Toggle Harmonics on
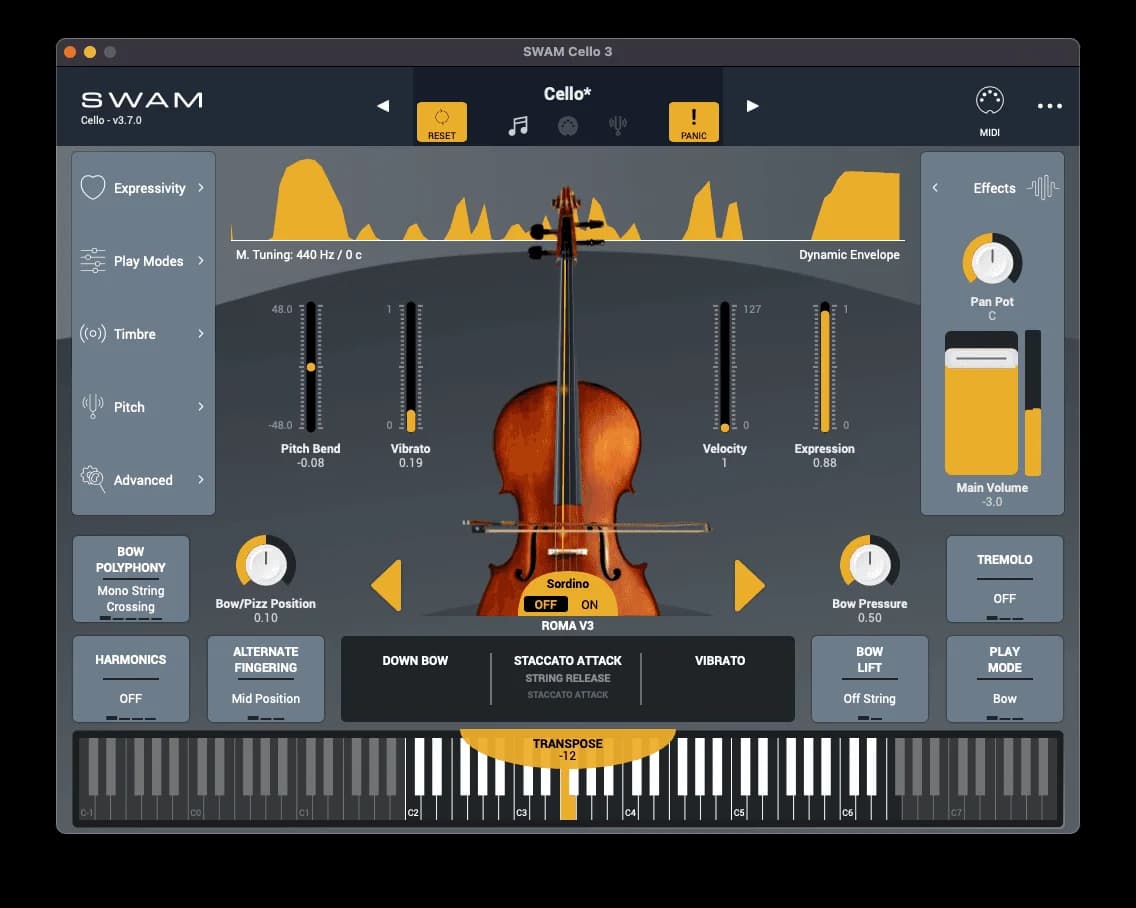The height and width of the screenshot is (908, 1136). 131,679
